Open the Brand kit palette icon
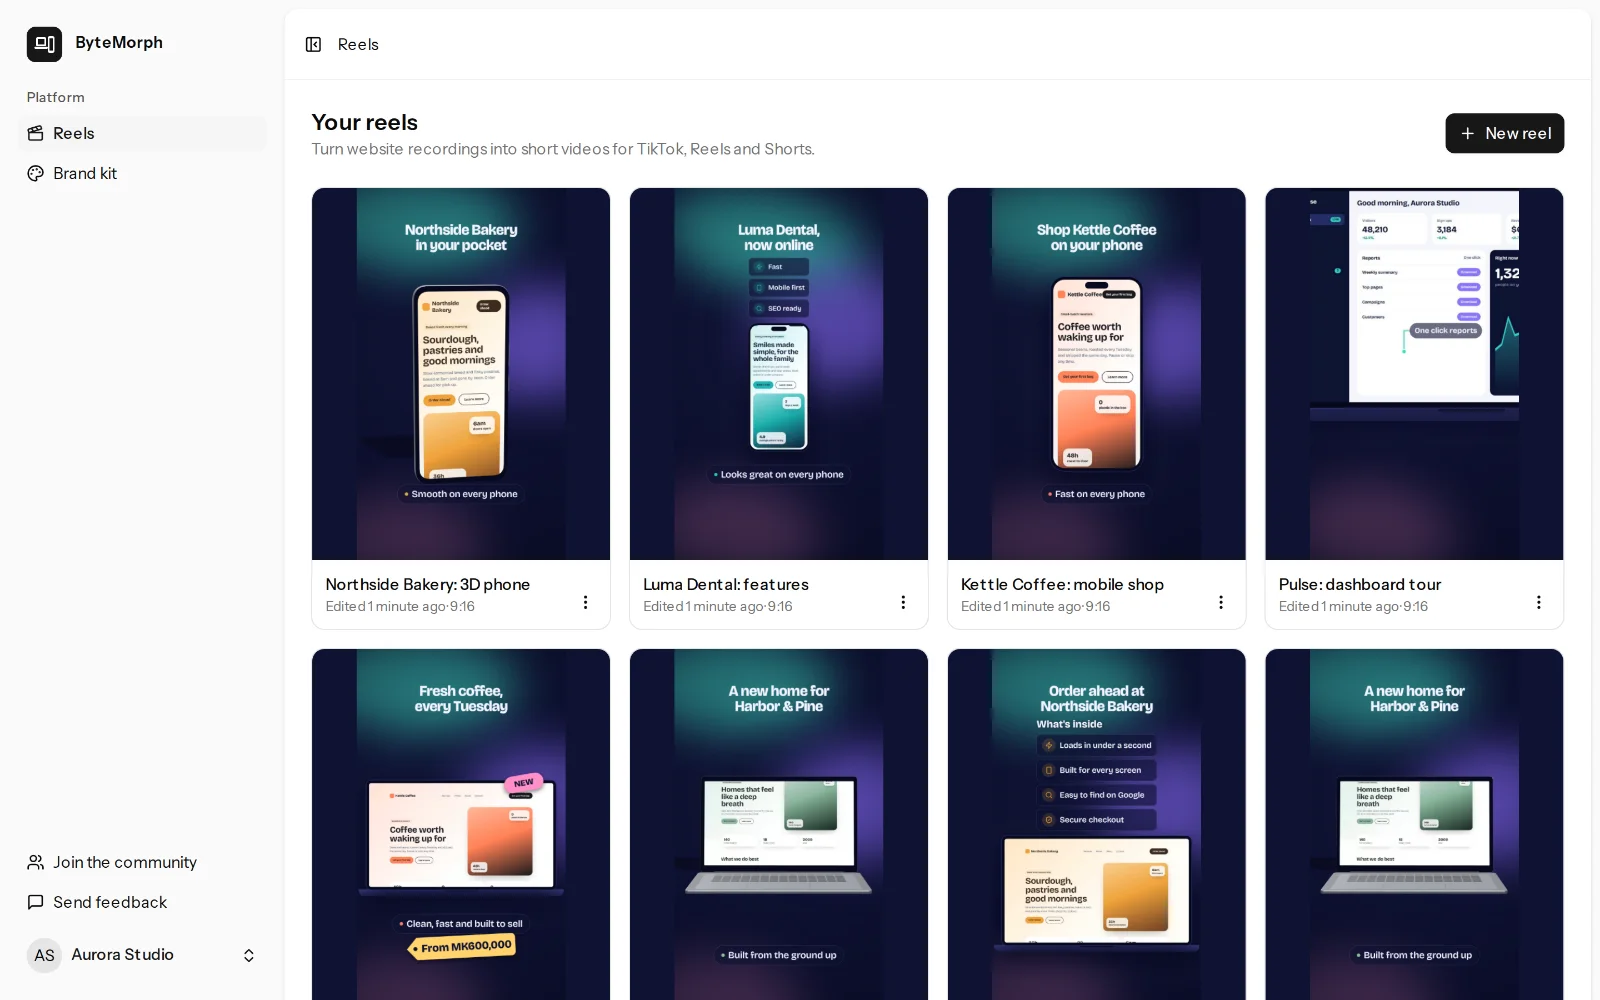This screenshot has width=1600, height=1000. pyautogui.click(x=36, y=173)
